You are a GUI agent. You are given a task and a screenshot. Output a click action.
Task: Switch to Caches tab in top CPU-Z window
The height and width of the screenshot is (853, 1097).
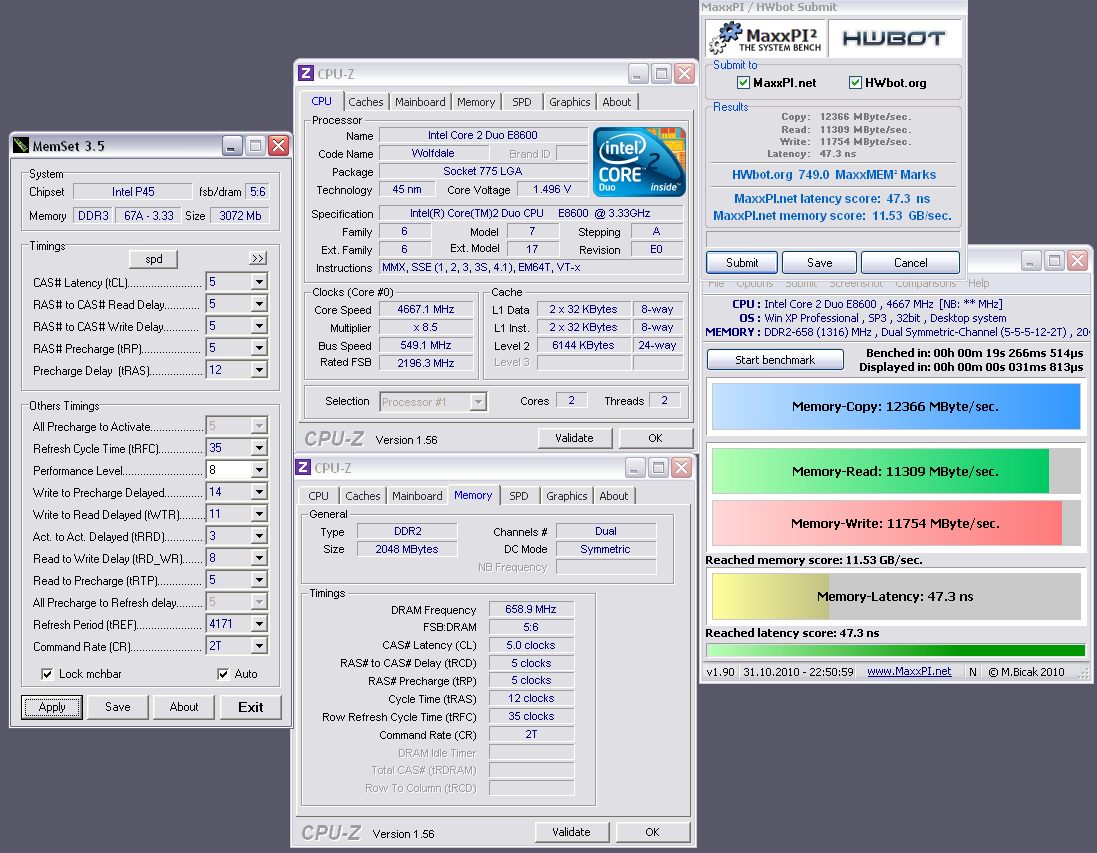(x=365, y=102)
